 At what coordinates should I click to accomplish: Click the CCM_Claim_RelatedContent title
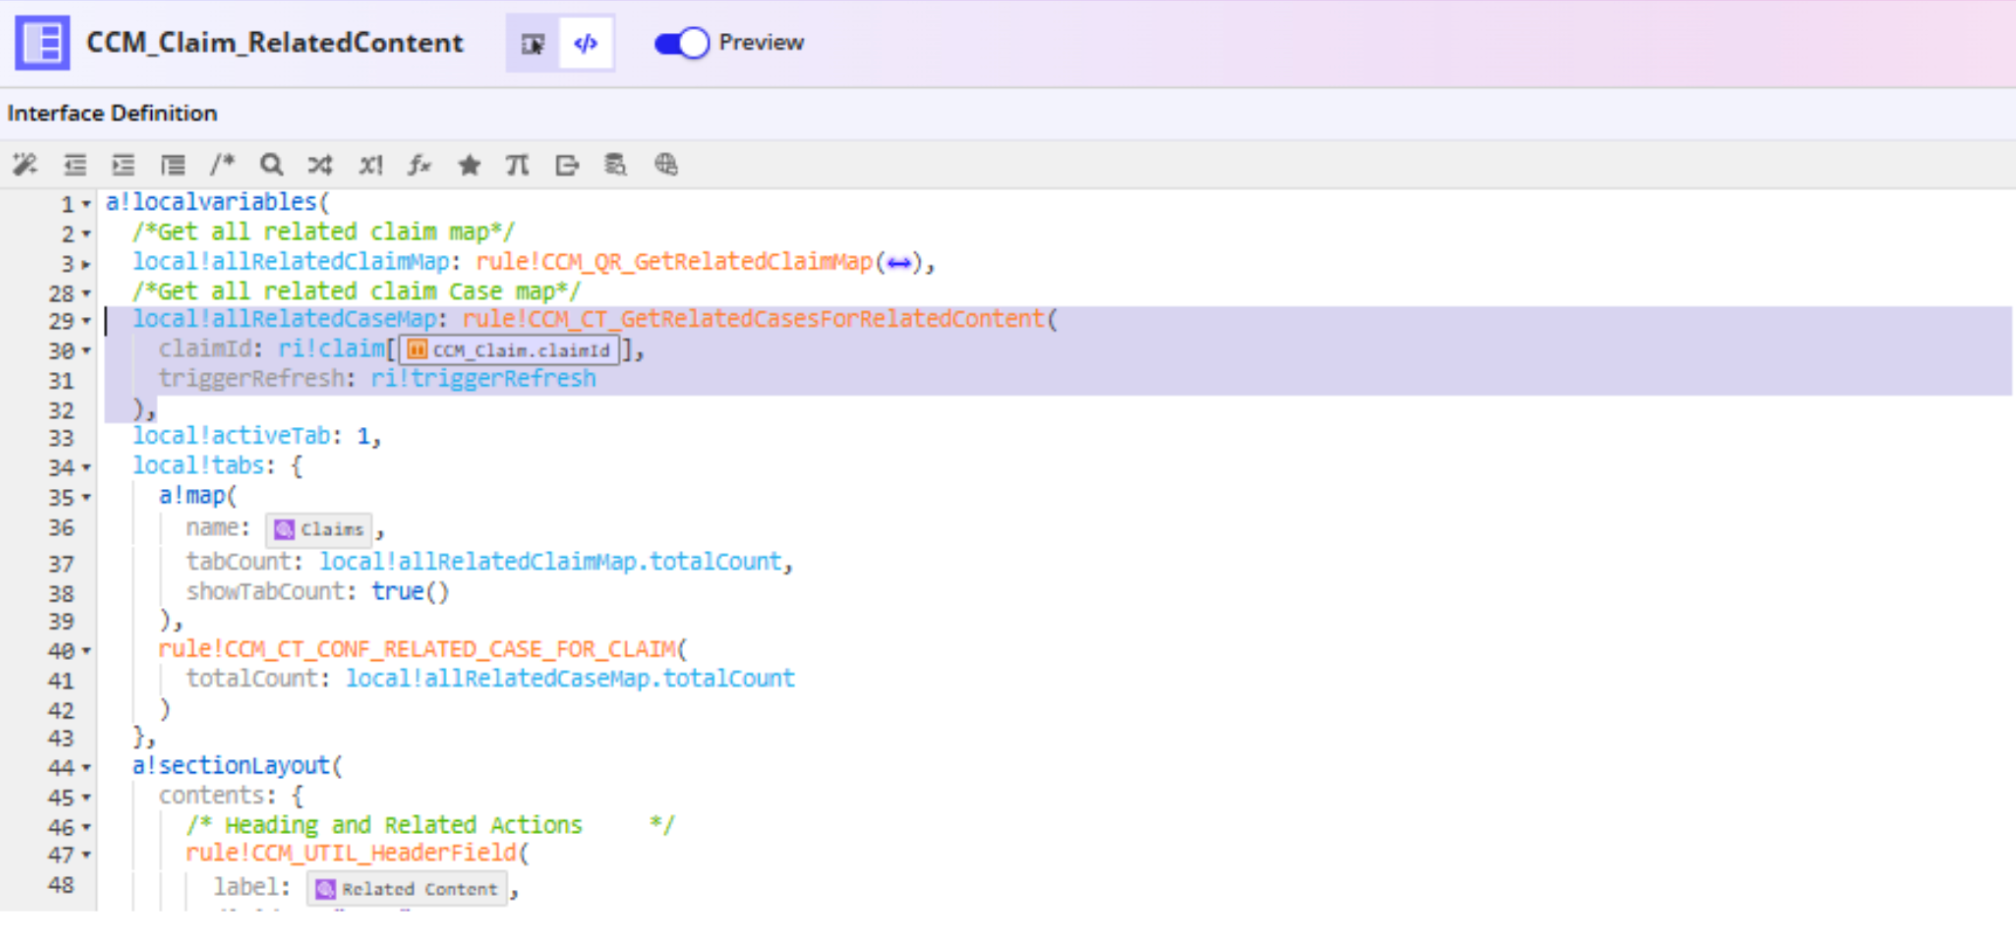(x=275, y=43)
